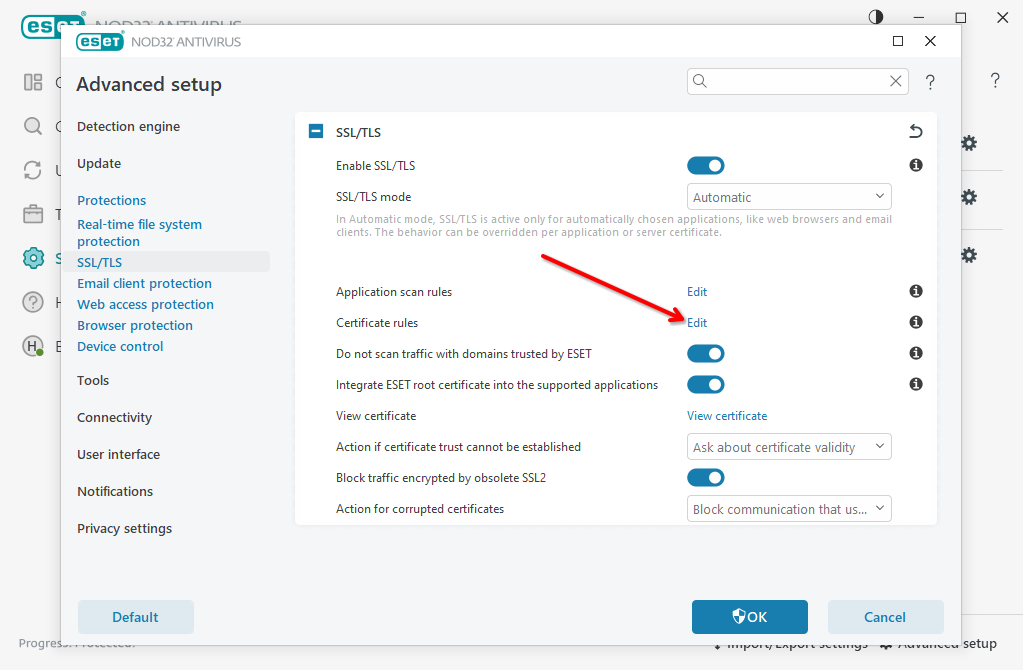Open Action if certificate trust cannot be established dropdown
Screen dimensions: 1023x670
789,447
